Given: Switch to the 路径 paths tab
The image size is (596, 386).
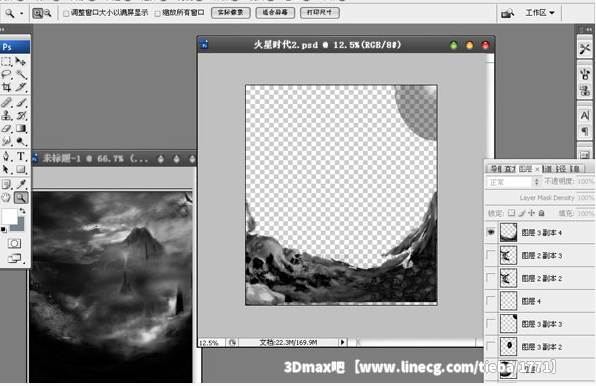Looking at the screenshot, I should click(x=561, y=169).
